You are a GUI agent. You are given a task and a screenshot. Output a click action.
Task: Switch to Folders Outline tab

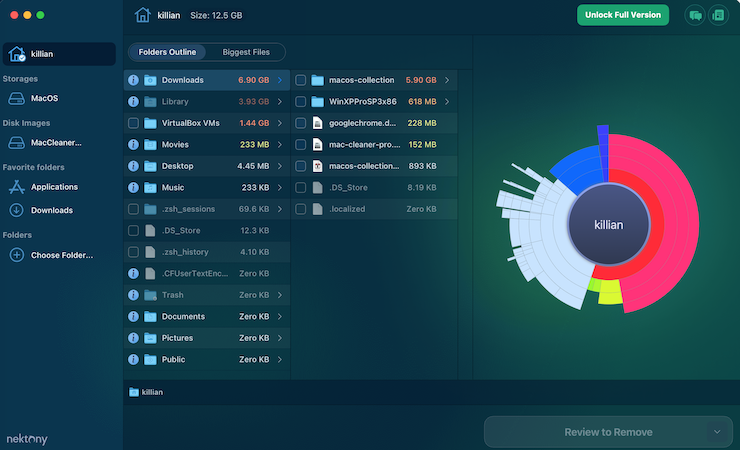tap(167, 52)
